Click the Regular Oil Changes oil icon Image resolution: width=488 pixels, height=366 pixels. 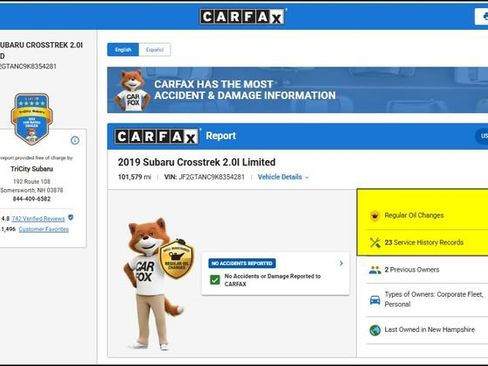coord(375,216)
